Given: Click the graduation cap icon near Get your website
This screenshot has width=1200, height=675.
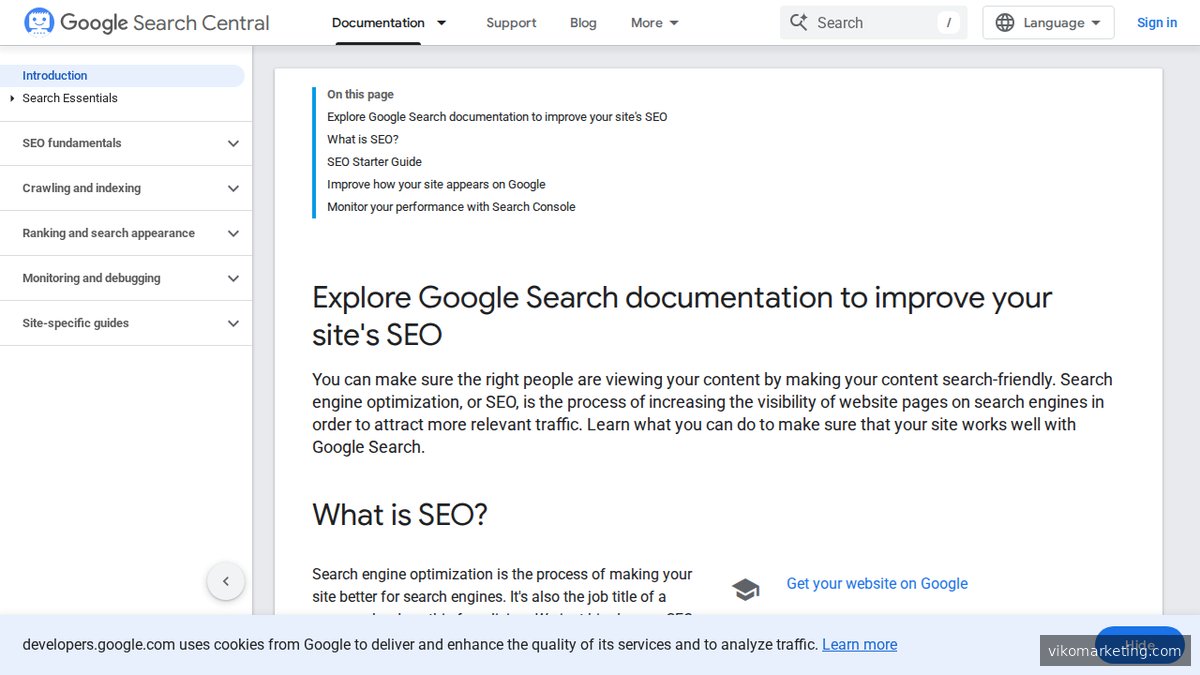Looking at the screenshot, I should click(x=746, y=589).
